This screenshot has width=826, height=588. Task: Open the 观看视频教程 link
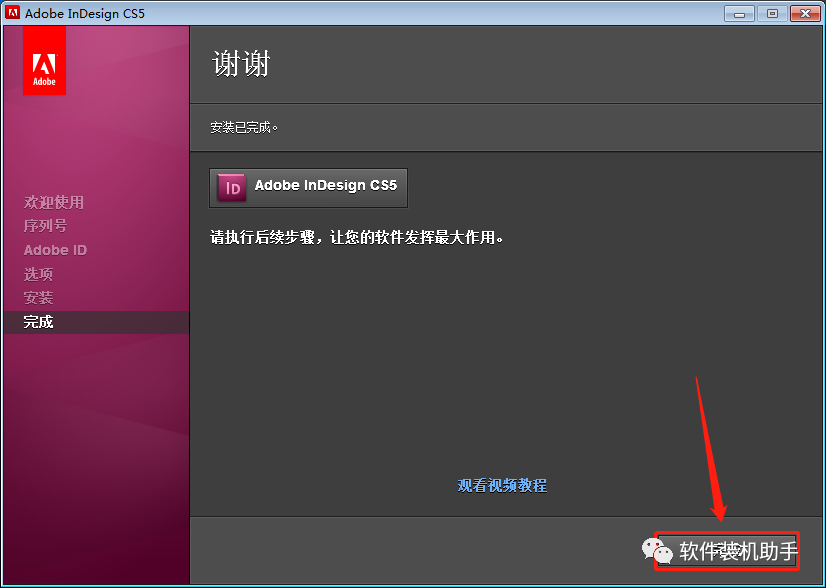pyautogui.click(x=502, y=485)
